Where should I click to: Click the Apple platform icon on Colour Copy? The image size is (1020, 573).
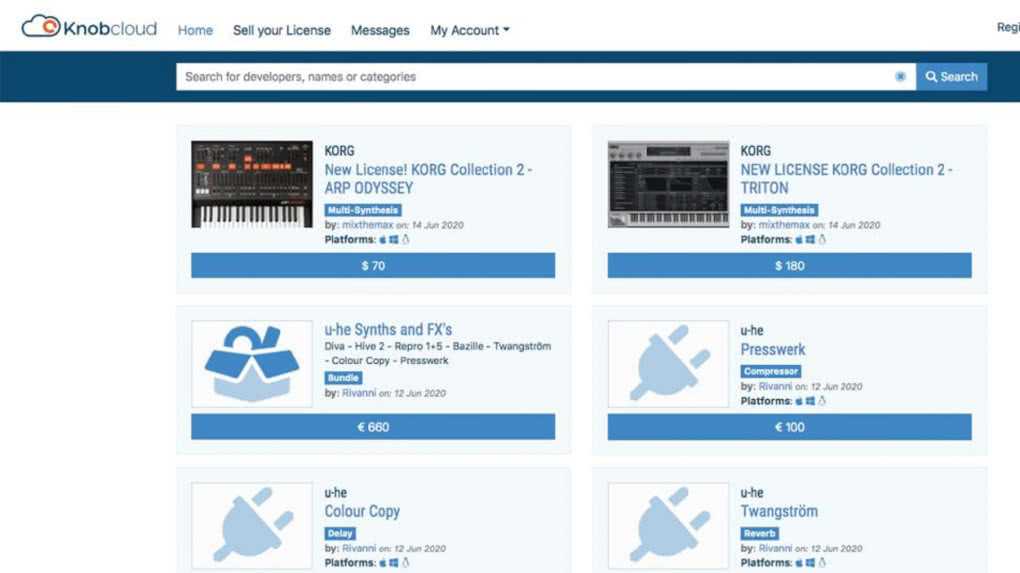tap(382, 563)
